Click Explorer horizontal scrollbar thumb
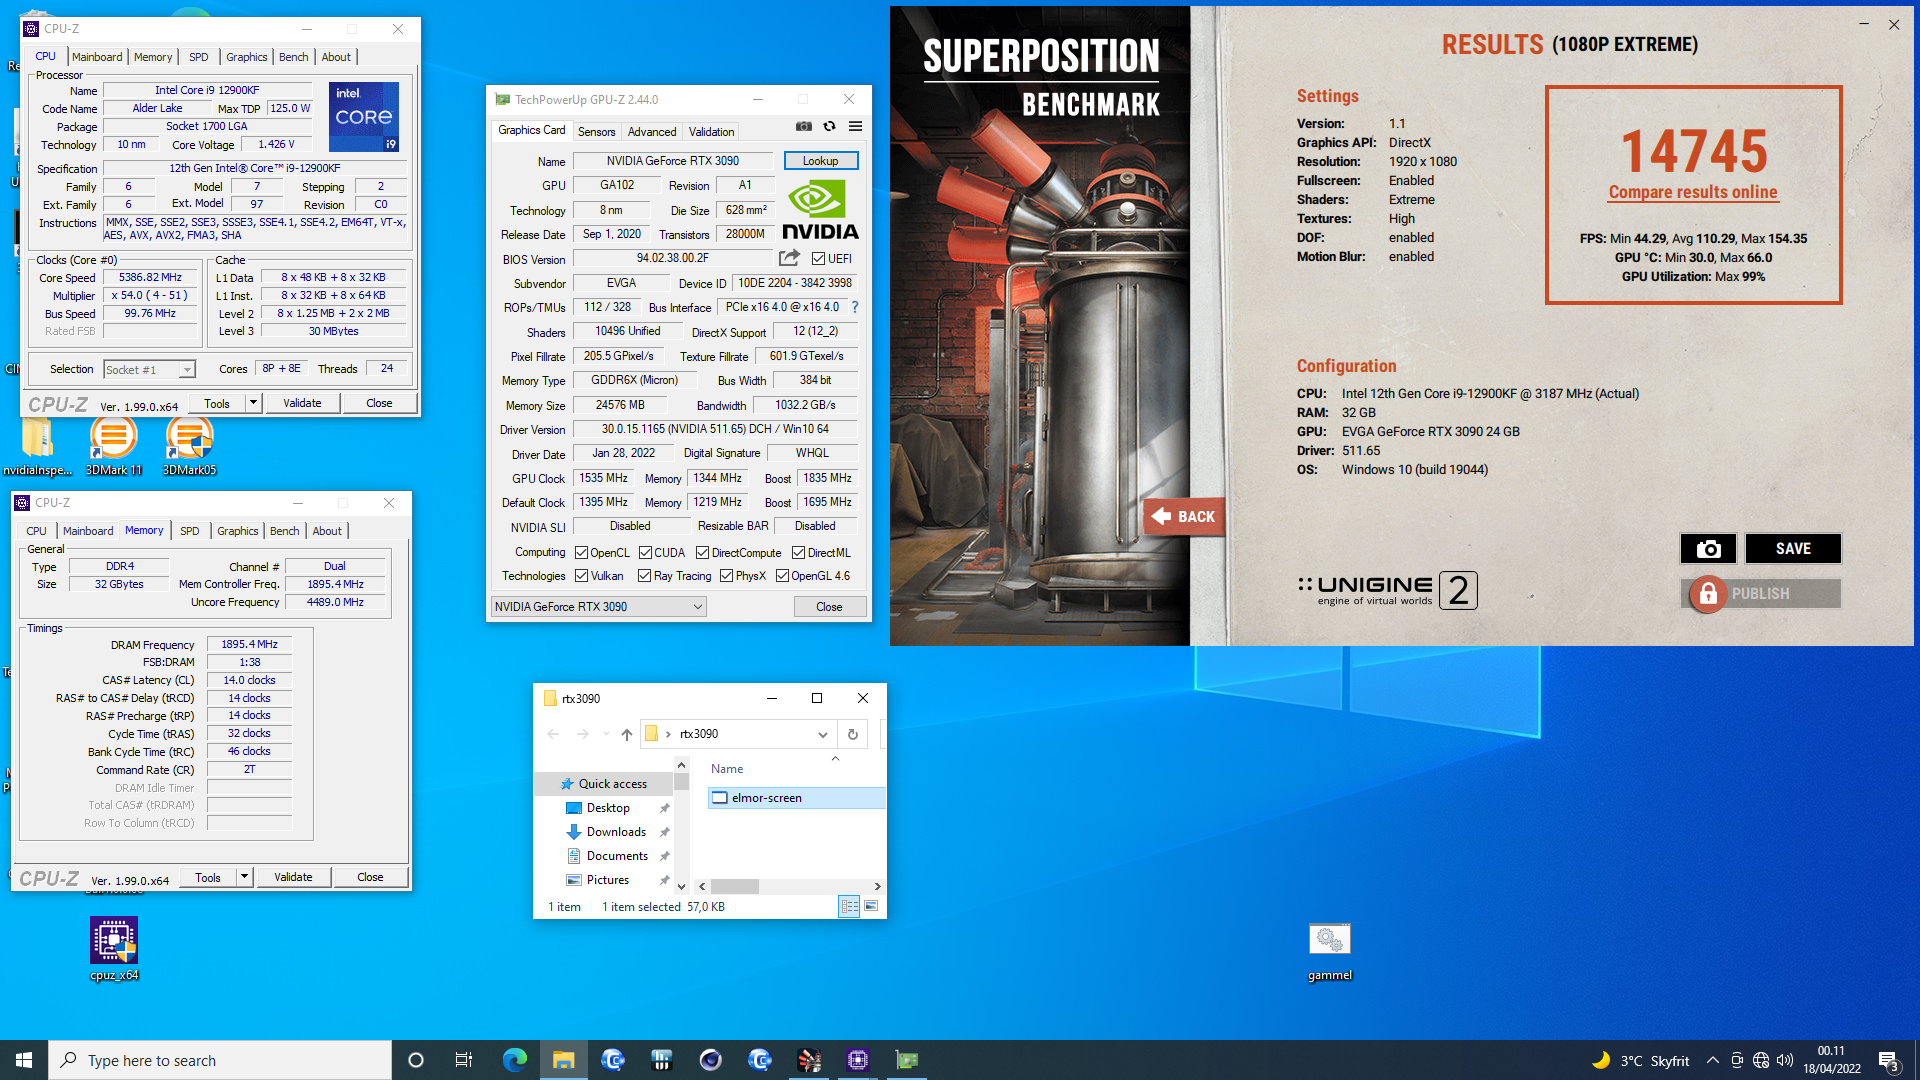 tap(735, 886)
